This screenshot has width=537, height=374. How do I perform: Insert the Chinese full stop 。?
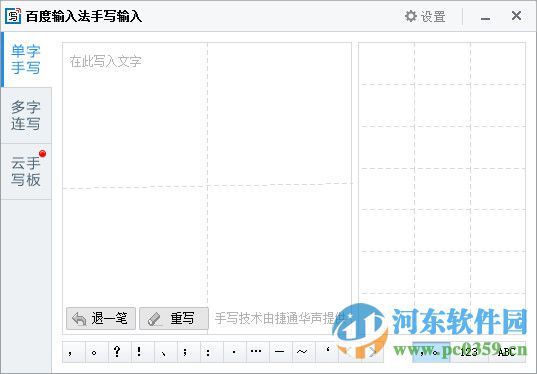point(97,352)
